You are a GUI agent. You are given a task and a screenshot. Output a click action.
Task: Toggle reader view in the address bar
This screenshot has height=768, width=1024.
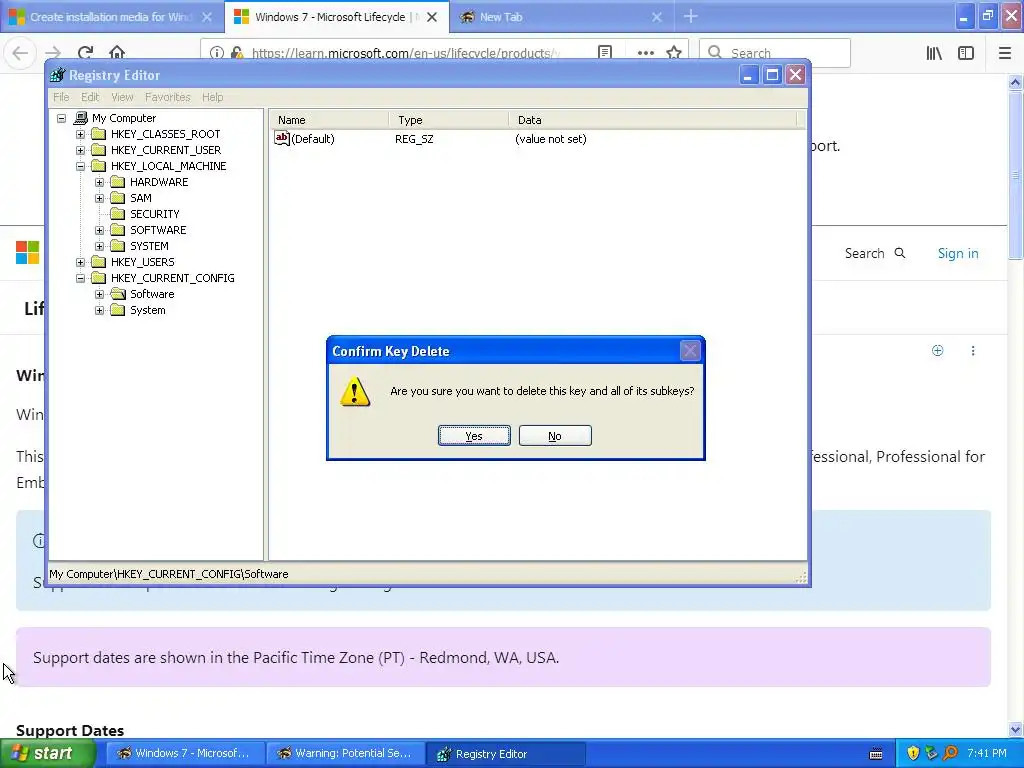(605, 53)
